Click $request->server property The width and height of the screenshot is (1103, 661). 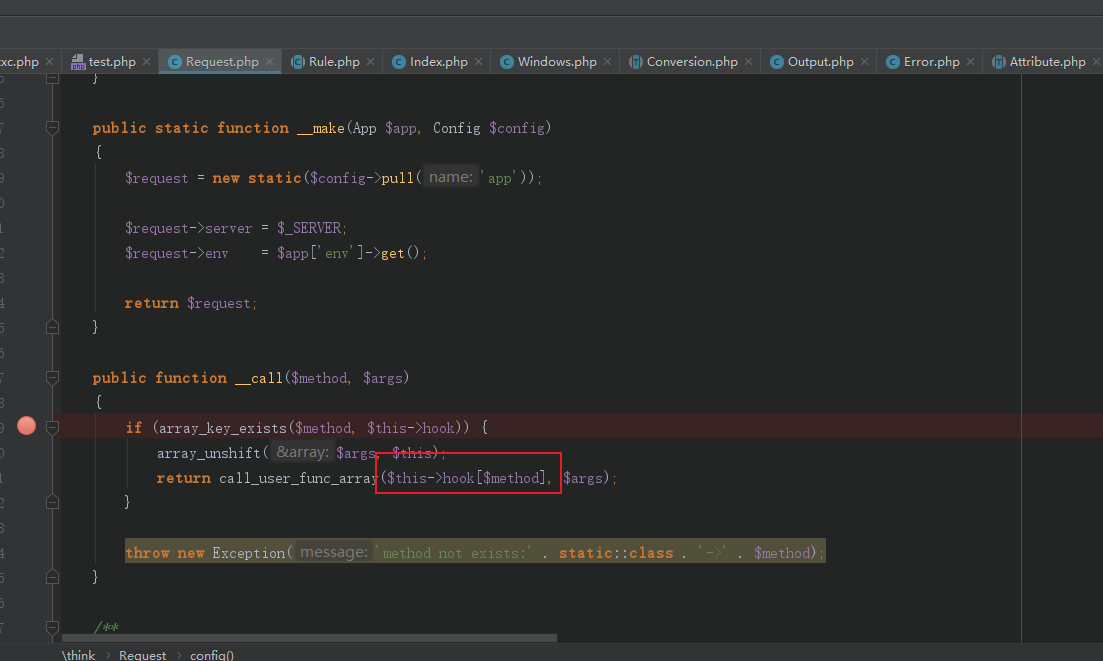tap(189, 228)
